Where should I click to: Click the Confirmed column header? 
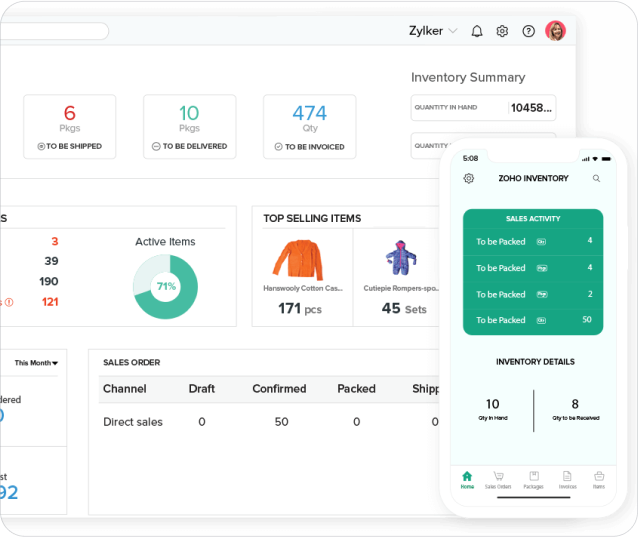click(280, 389)
